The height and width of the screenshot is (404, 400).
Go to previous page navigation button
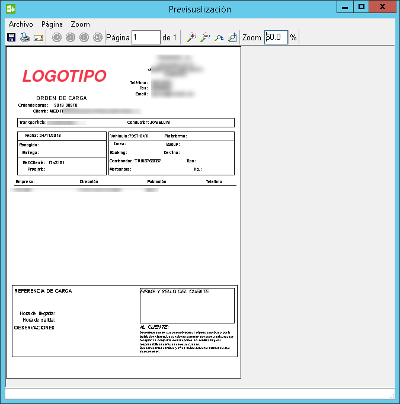point(70,37)
